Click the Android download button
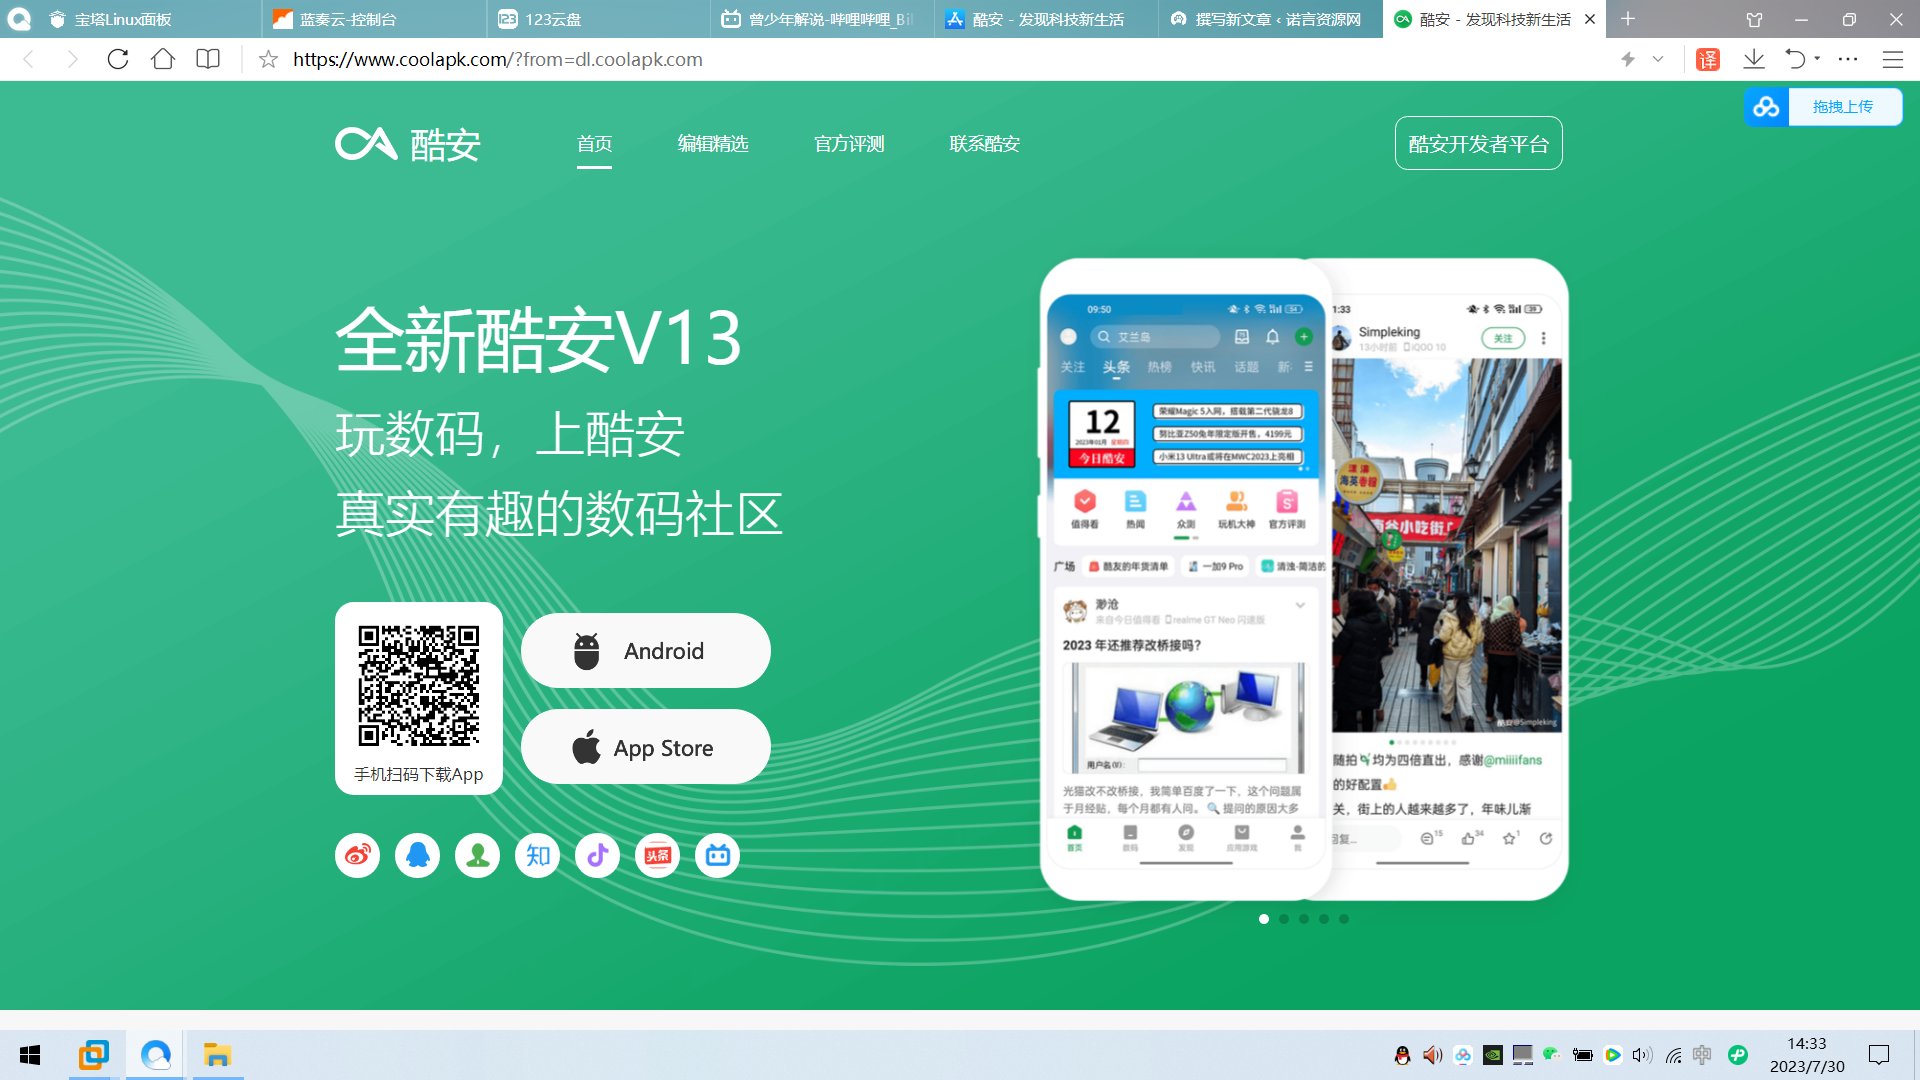1920x1080 pixels. (646, 651)
